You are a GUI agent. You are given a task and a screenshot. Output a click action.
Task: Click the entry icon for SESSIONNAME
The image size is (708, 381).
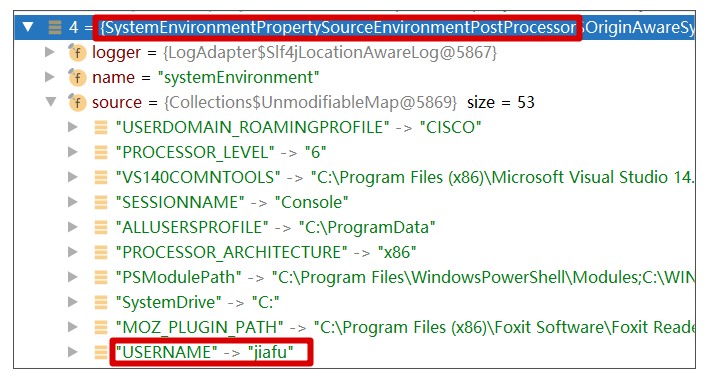tap(101, 202)
